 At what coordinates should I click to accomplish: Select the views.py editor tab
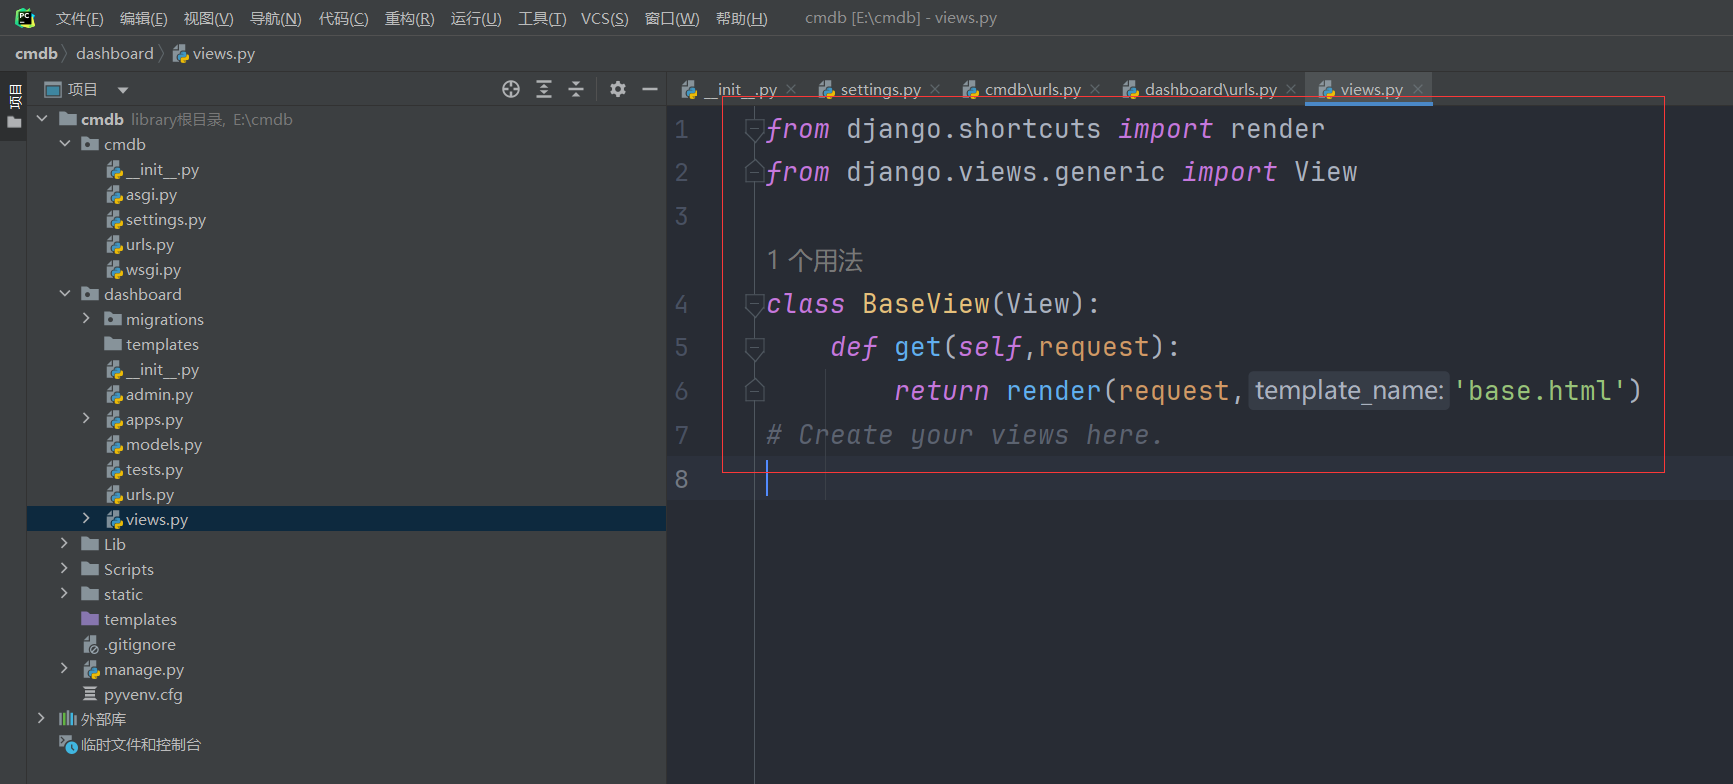click(1370, 89)
